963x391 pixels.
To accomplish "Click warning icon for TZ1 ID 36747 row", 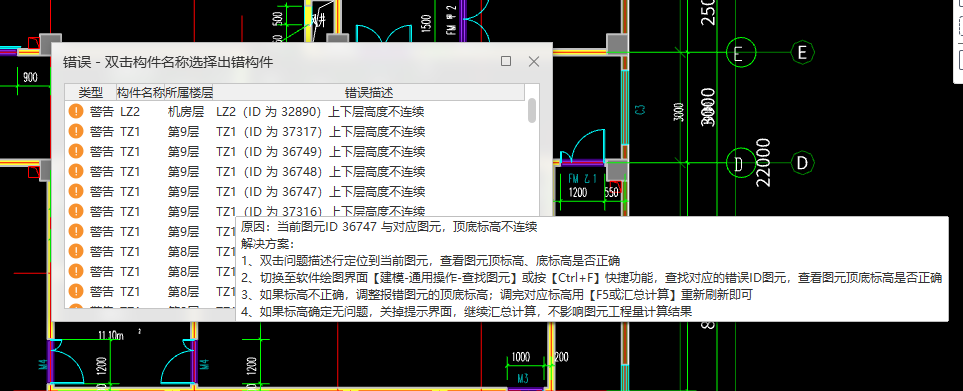I will 76,192.
